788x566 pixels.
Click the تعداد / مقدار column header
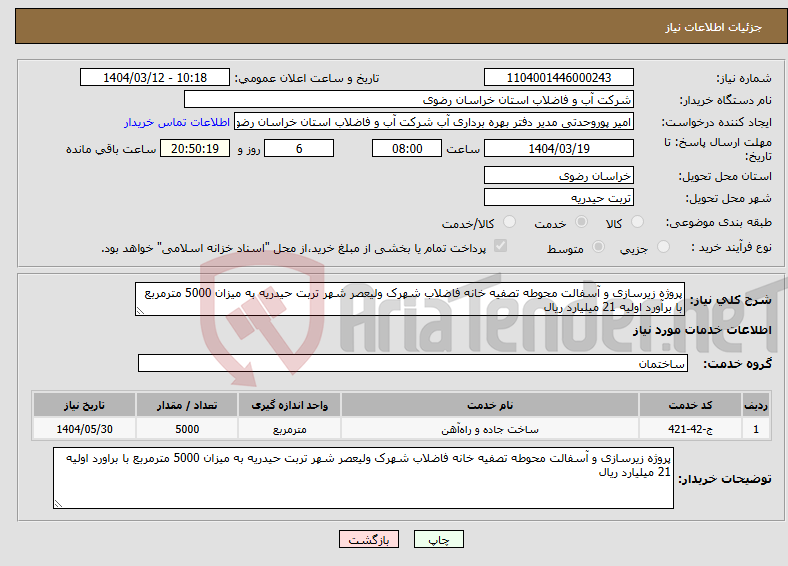pyautogui.click(x=187, y=405)
